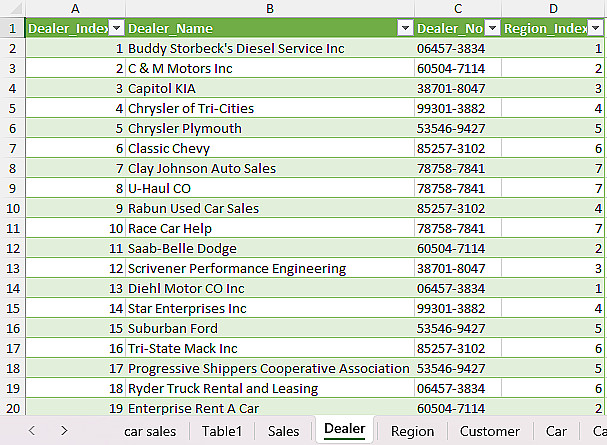Open the Dealer_Index filter dropdown

(x=116, y=28)
